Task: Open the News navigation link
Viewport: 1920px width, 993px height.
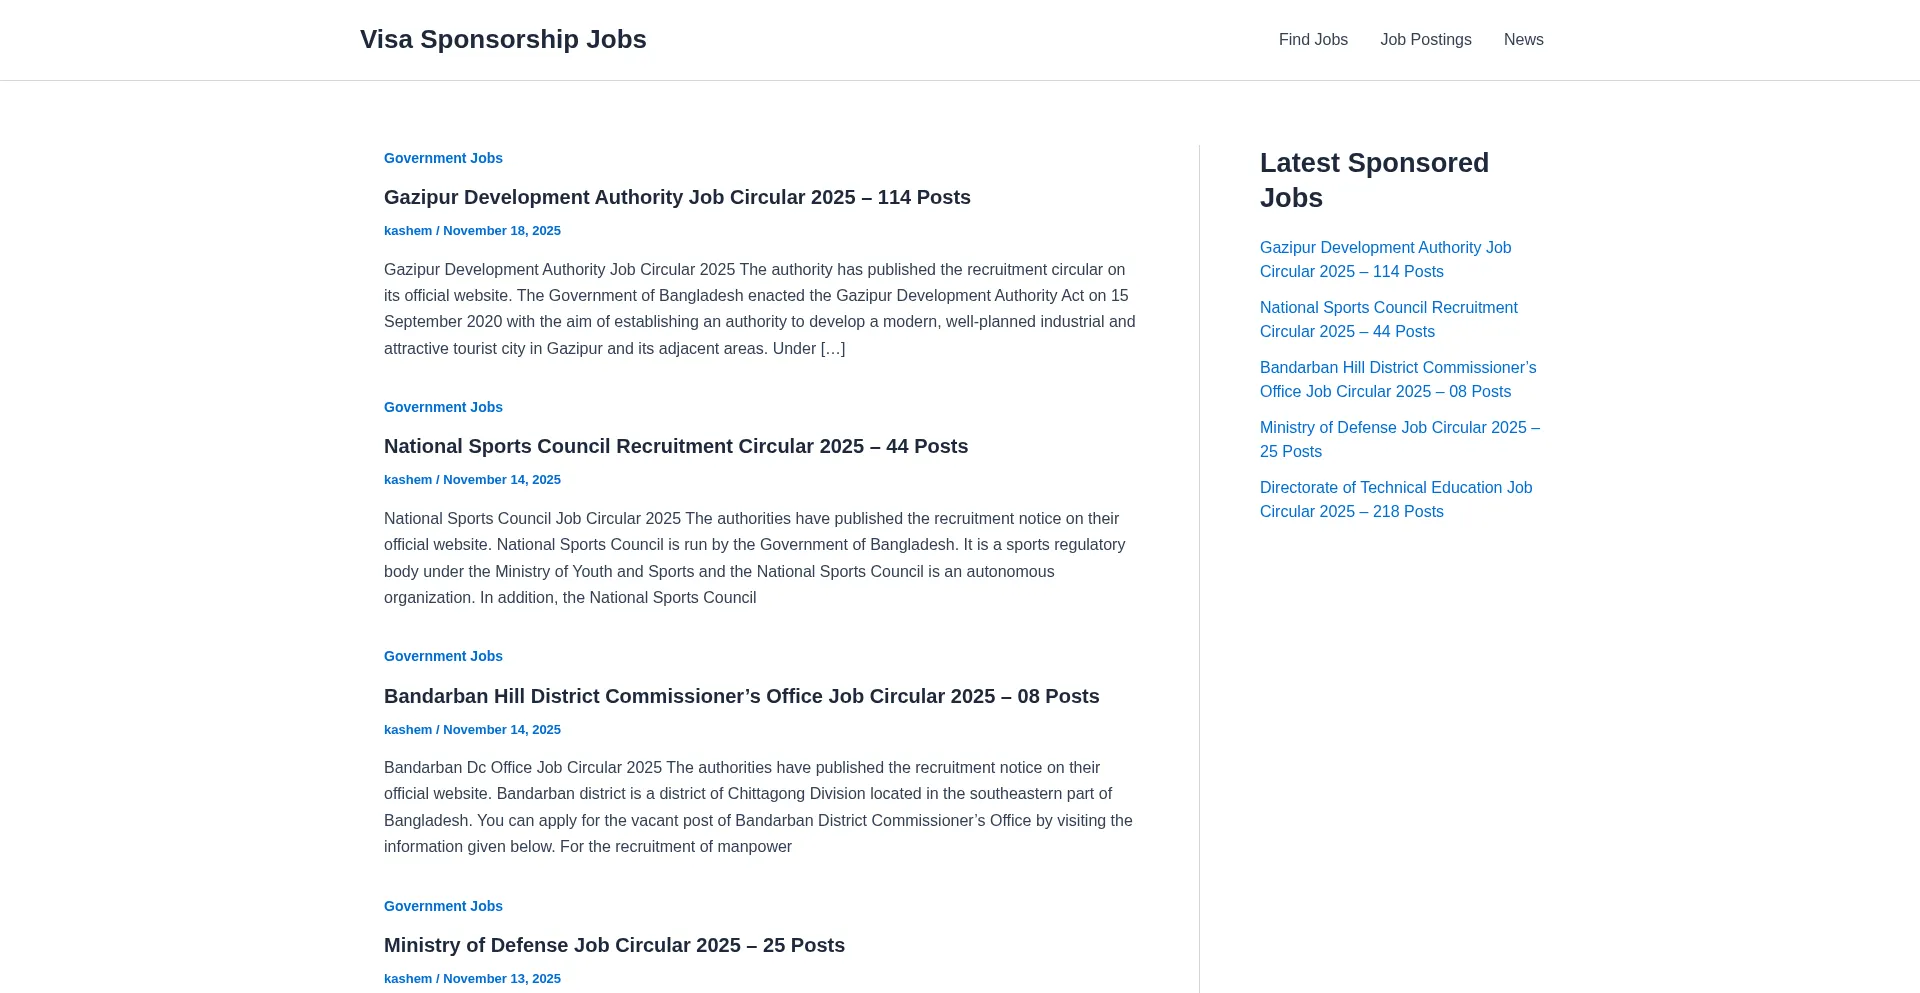Action: point(1523,40)
